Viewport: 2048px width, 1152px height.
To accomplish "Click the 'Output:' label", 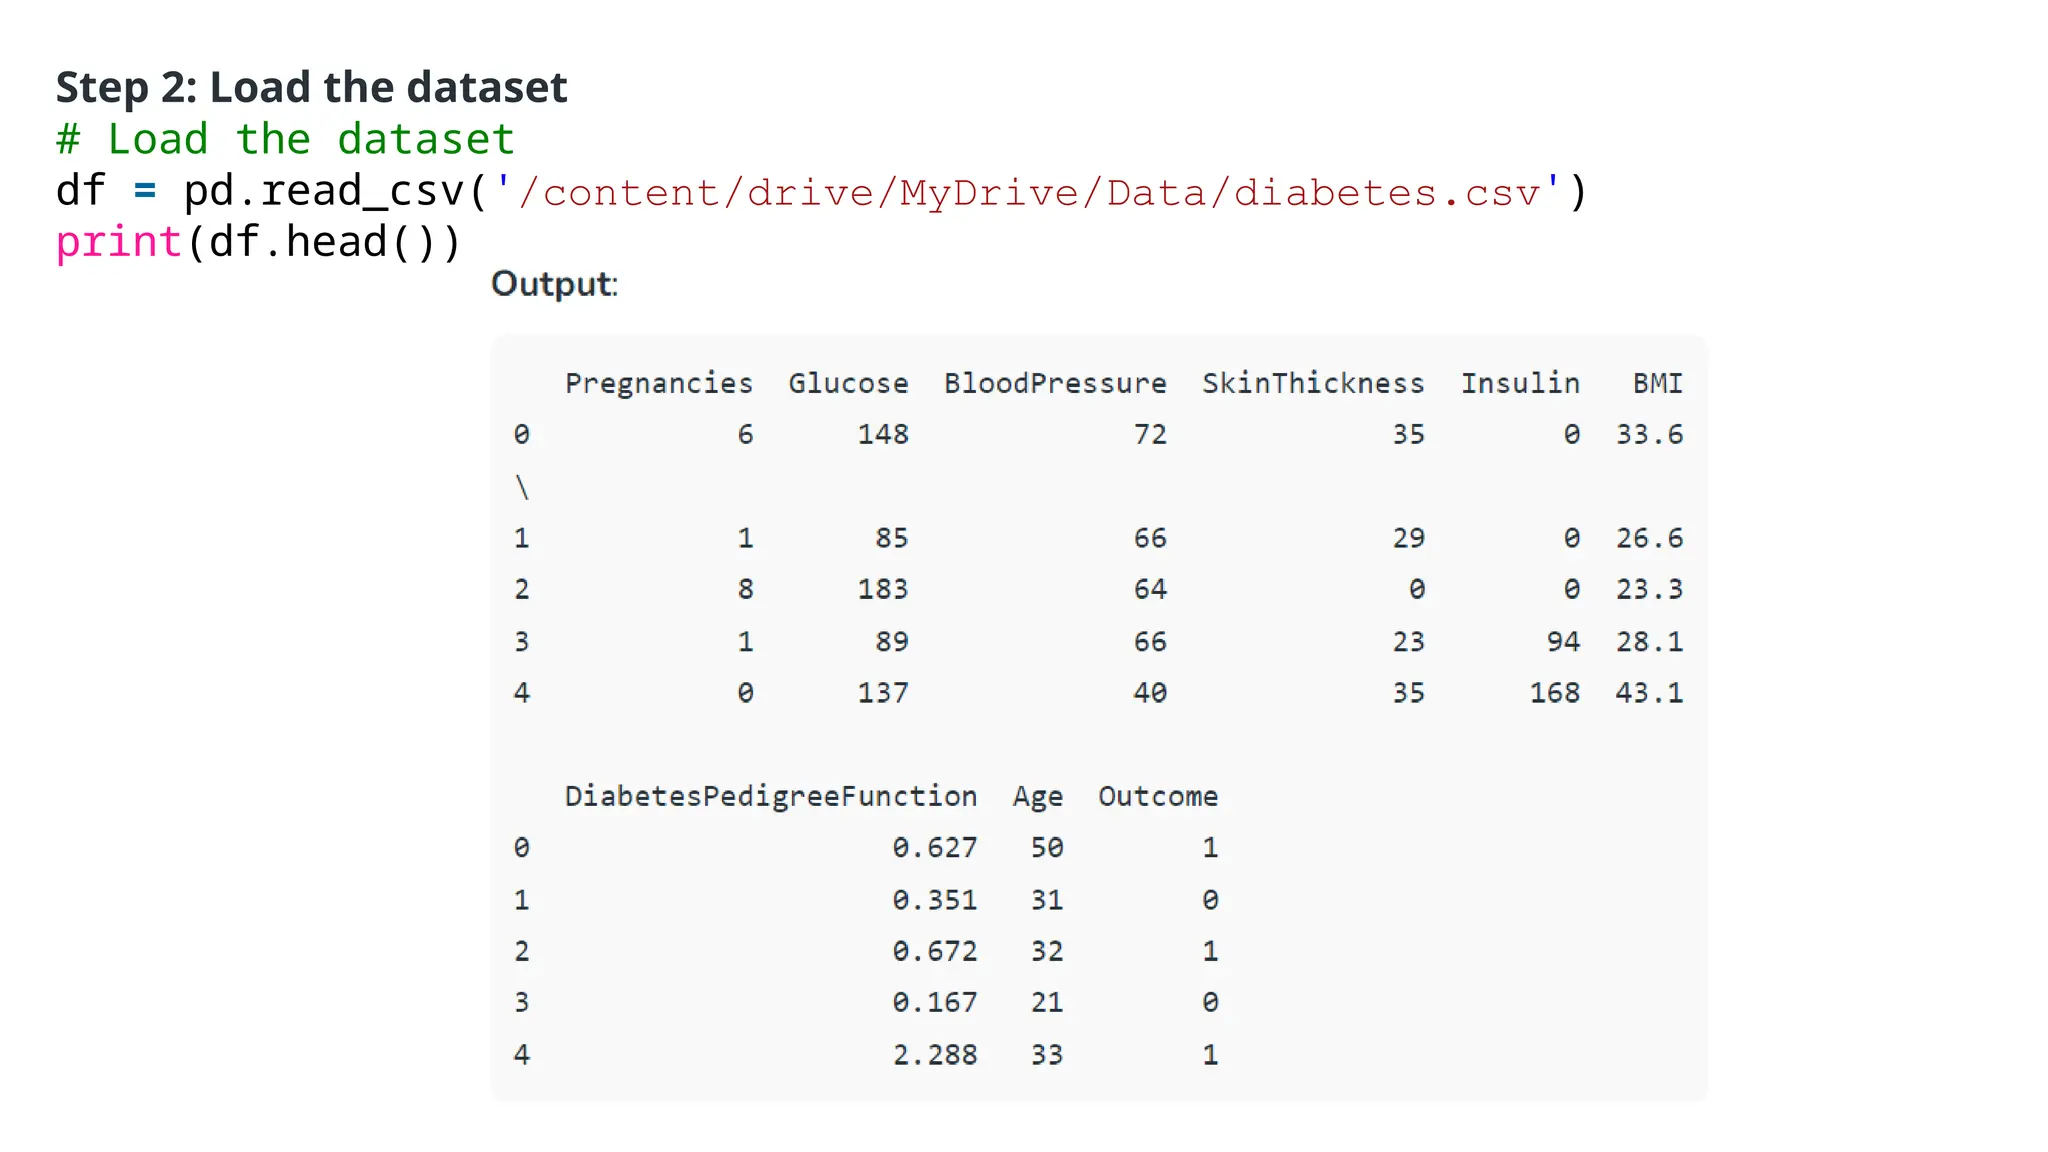I will point(554,284).
